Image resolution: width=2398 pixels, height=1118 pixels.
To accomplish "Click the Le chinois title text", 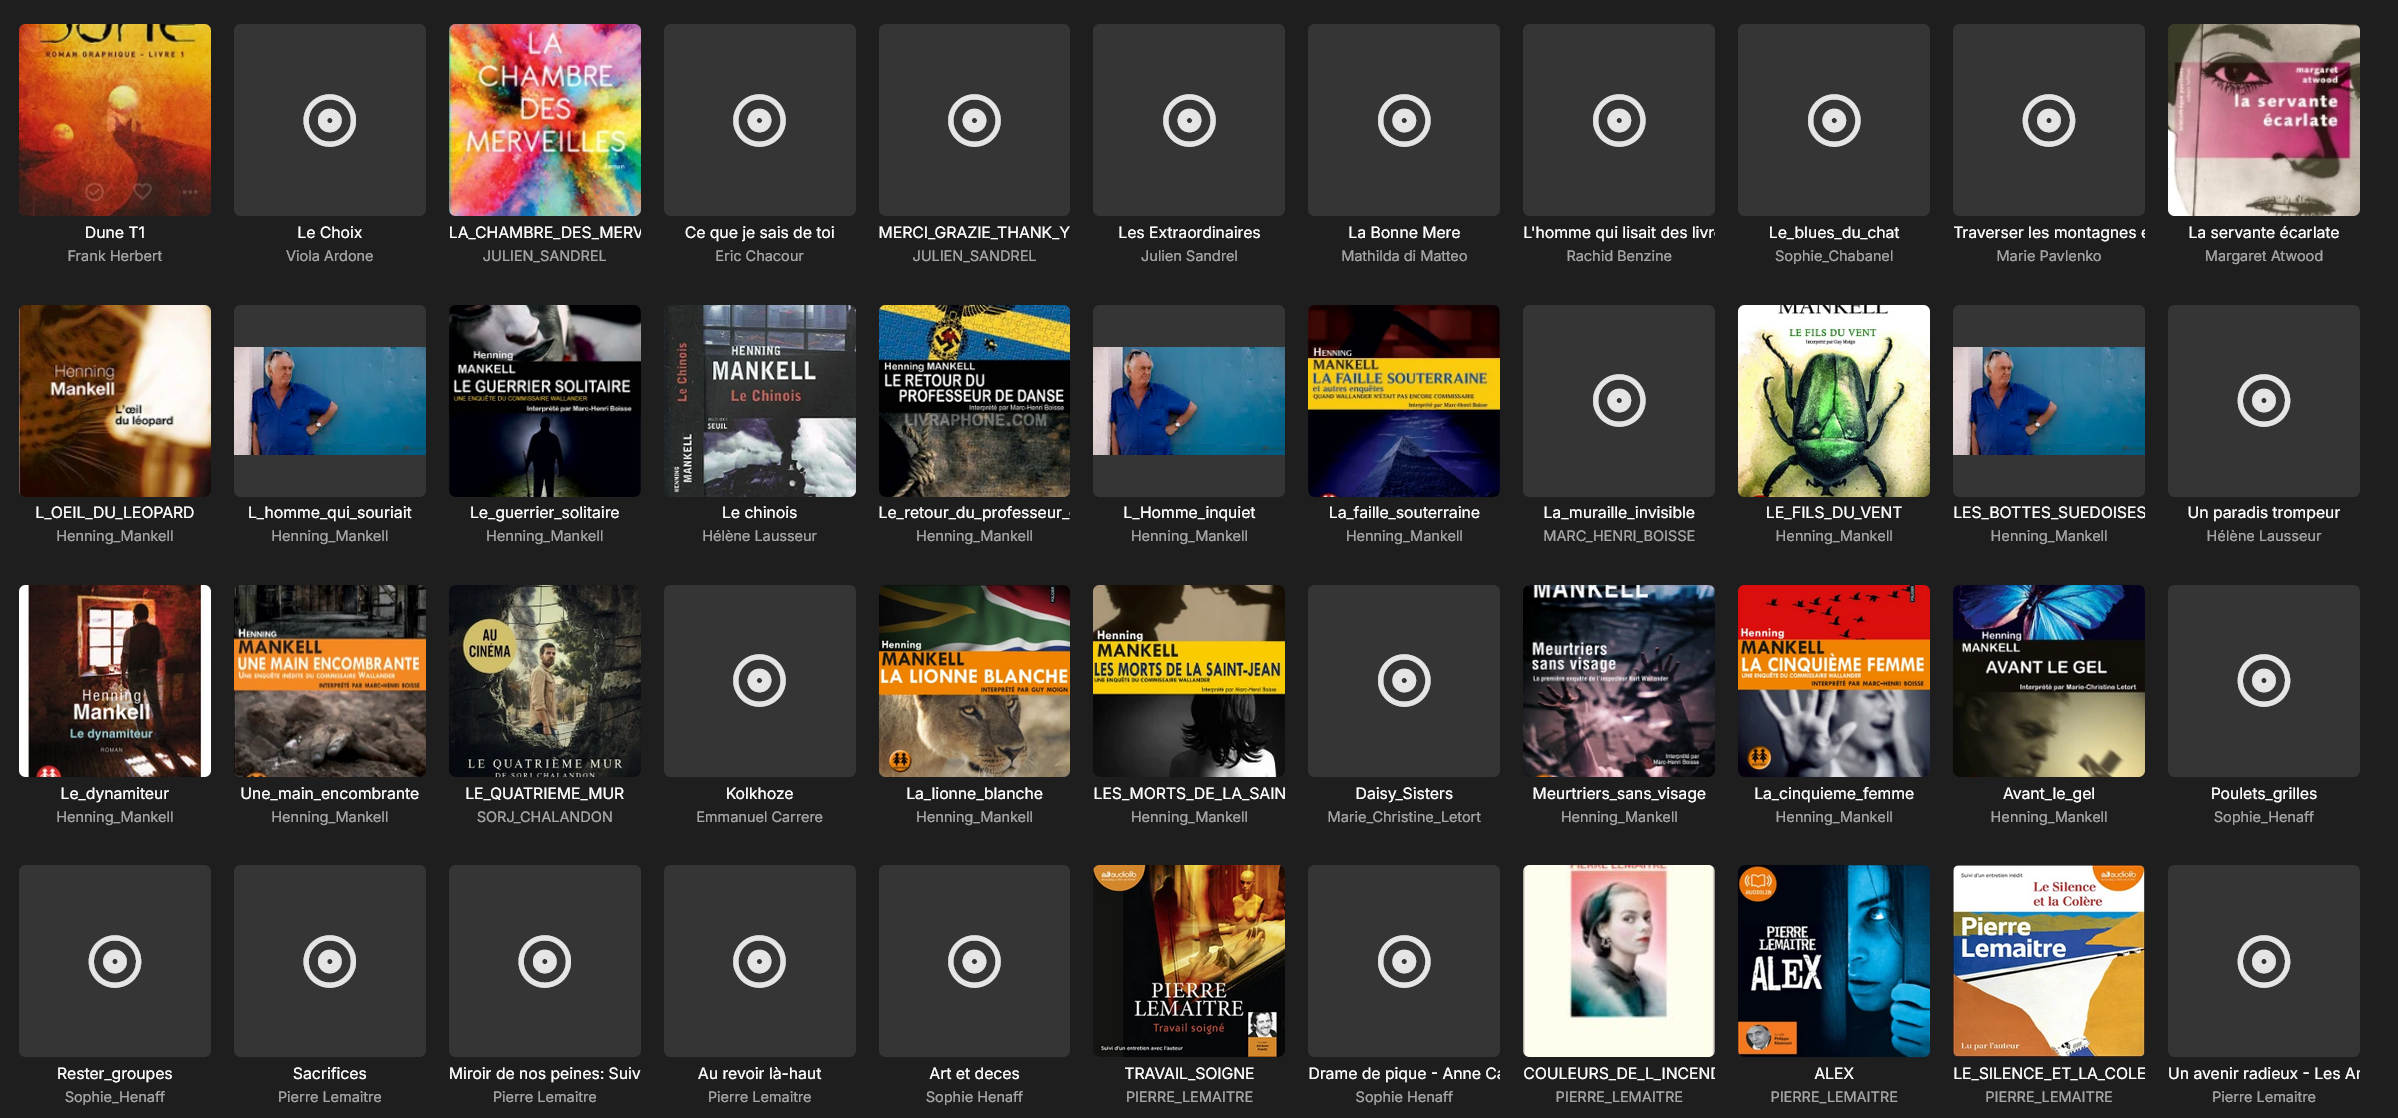I will 759,513.
